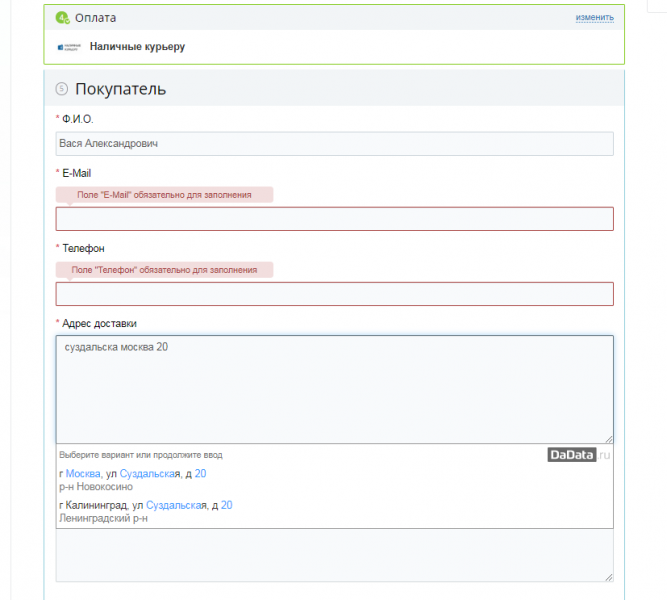The image size is (667, 600).
Task: Click the E-Mail required error tooltip
Action: click(x=164, y=195)
